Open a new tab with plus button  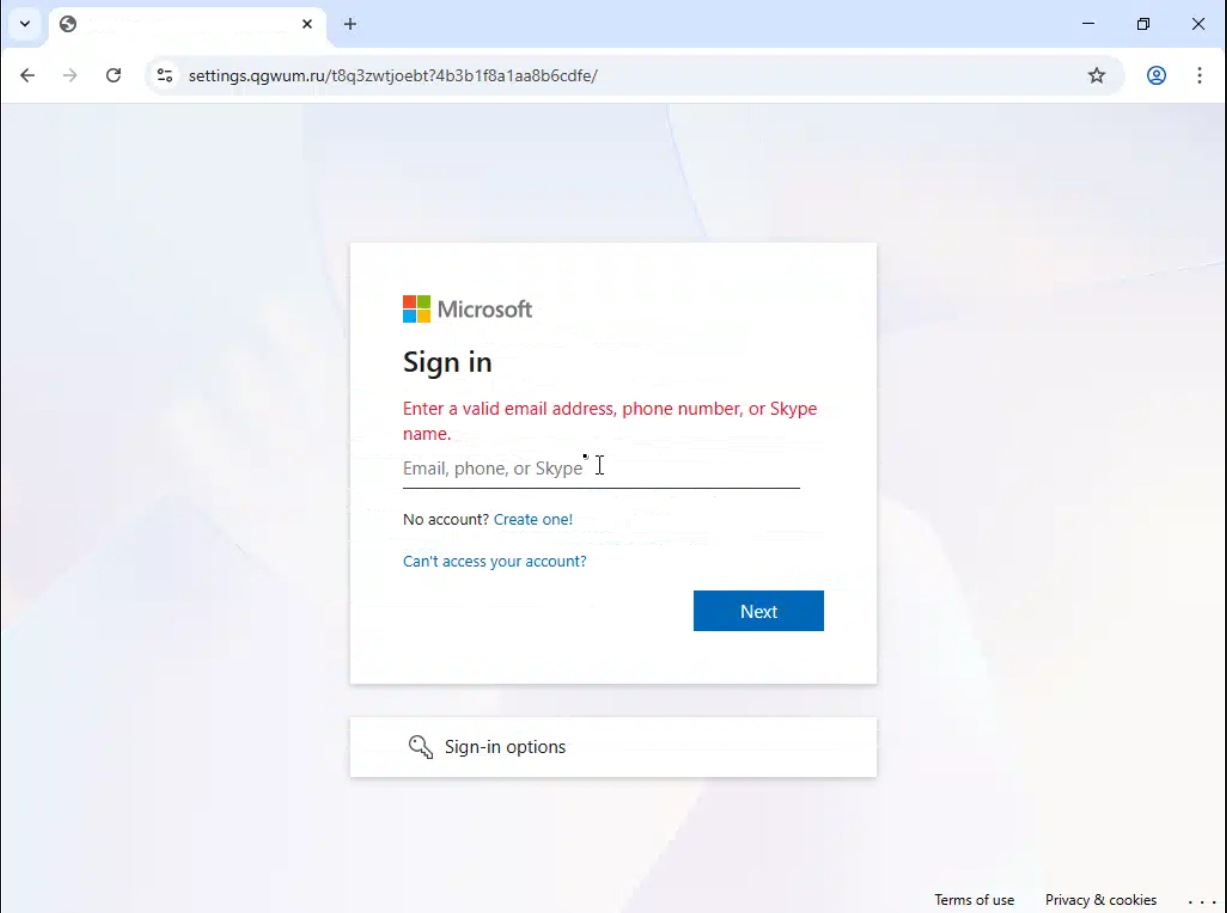[x=350, y=24]
